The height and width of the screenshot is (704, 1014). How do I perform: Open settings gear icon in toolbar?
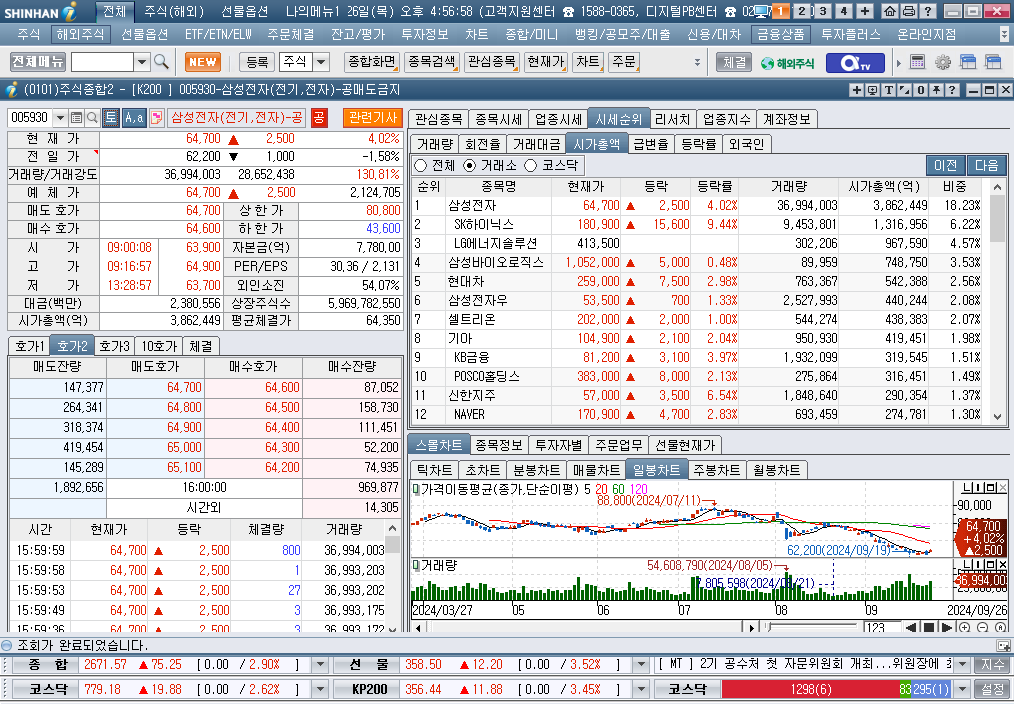(x=943, y=62)
